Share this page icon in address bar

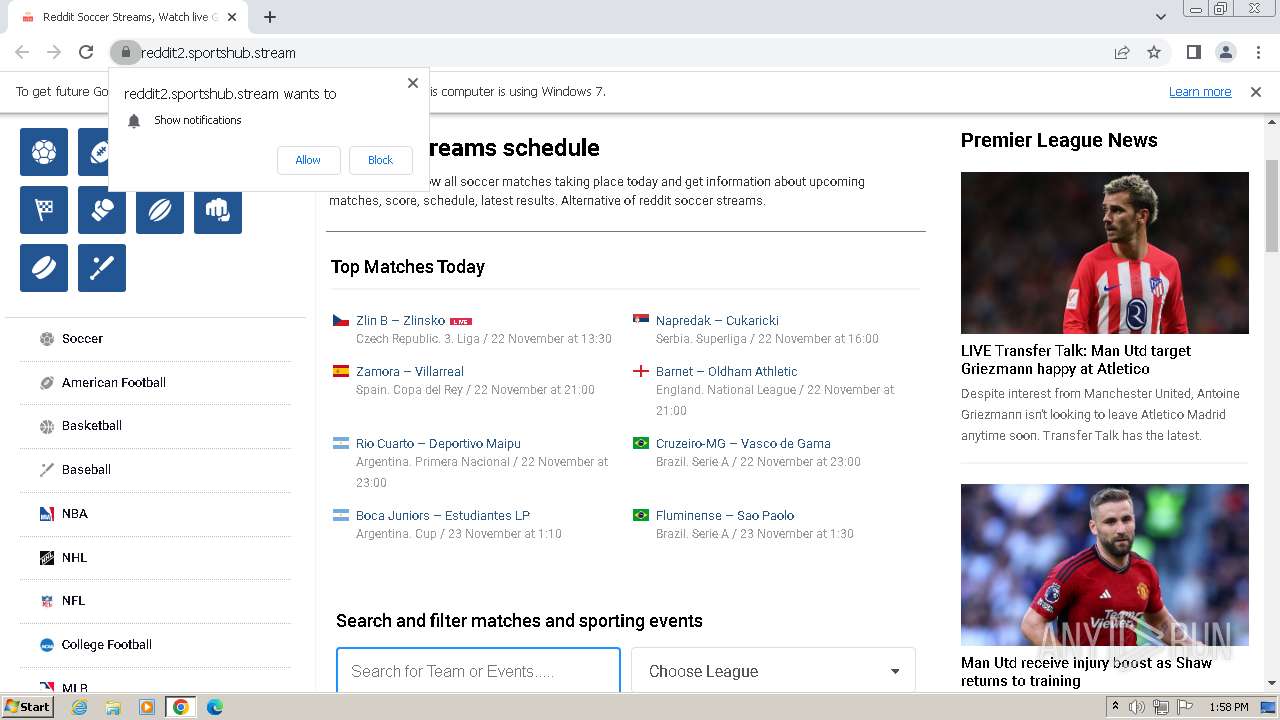(1122, 53)
